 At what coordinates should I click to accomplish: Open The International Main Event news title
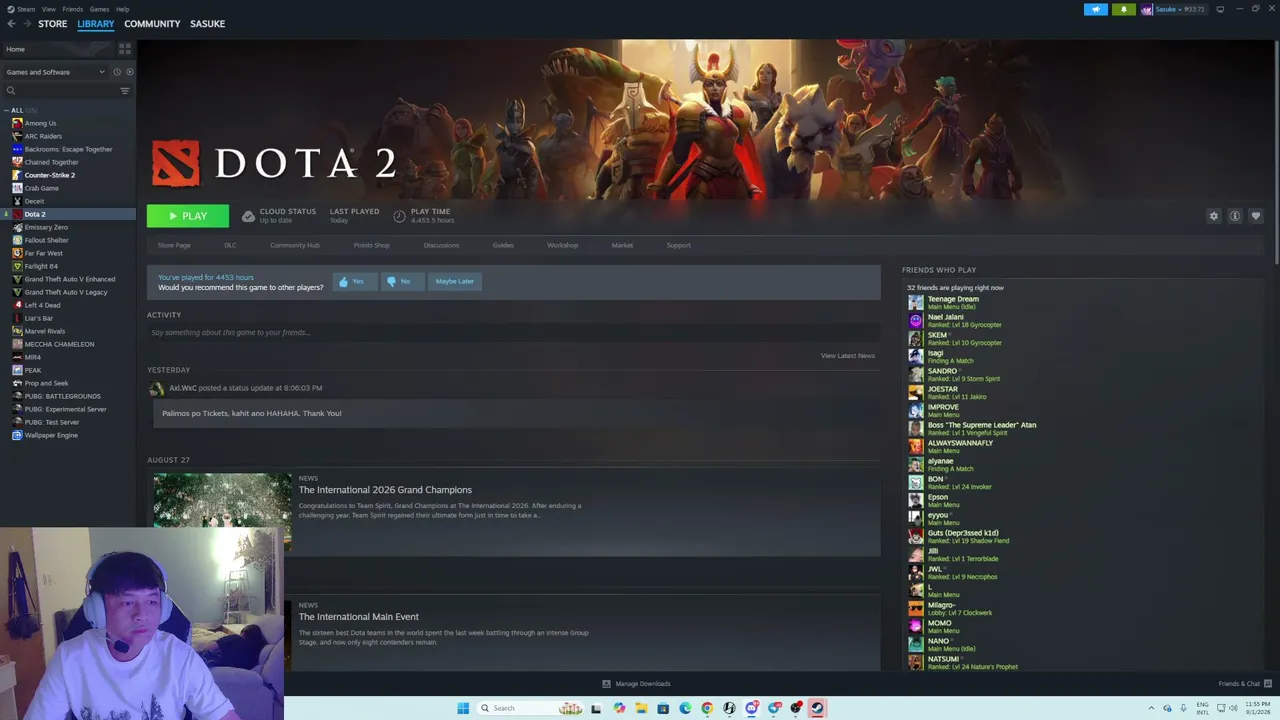point(359,617)
